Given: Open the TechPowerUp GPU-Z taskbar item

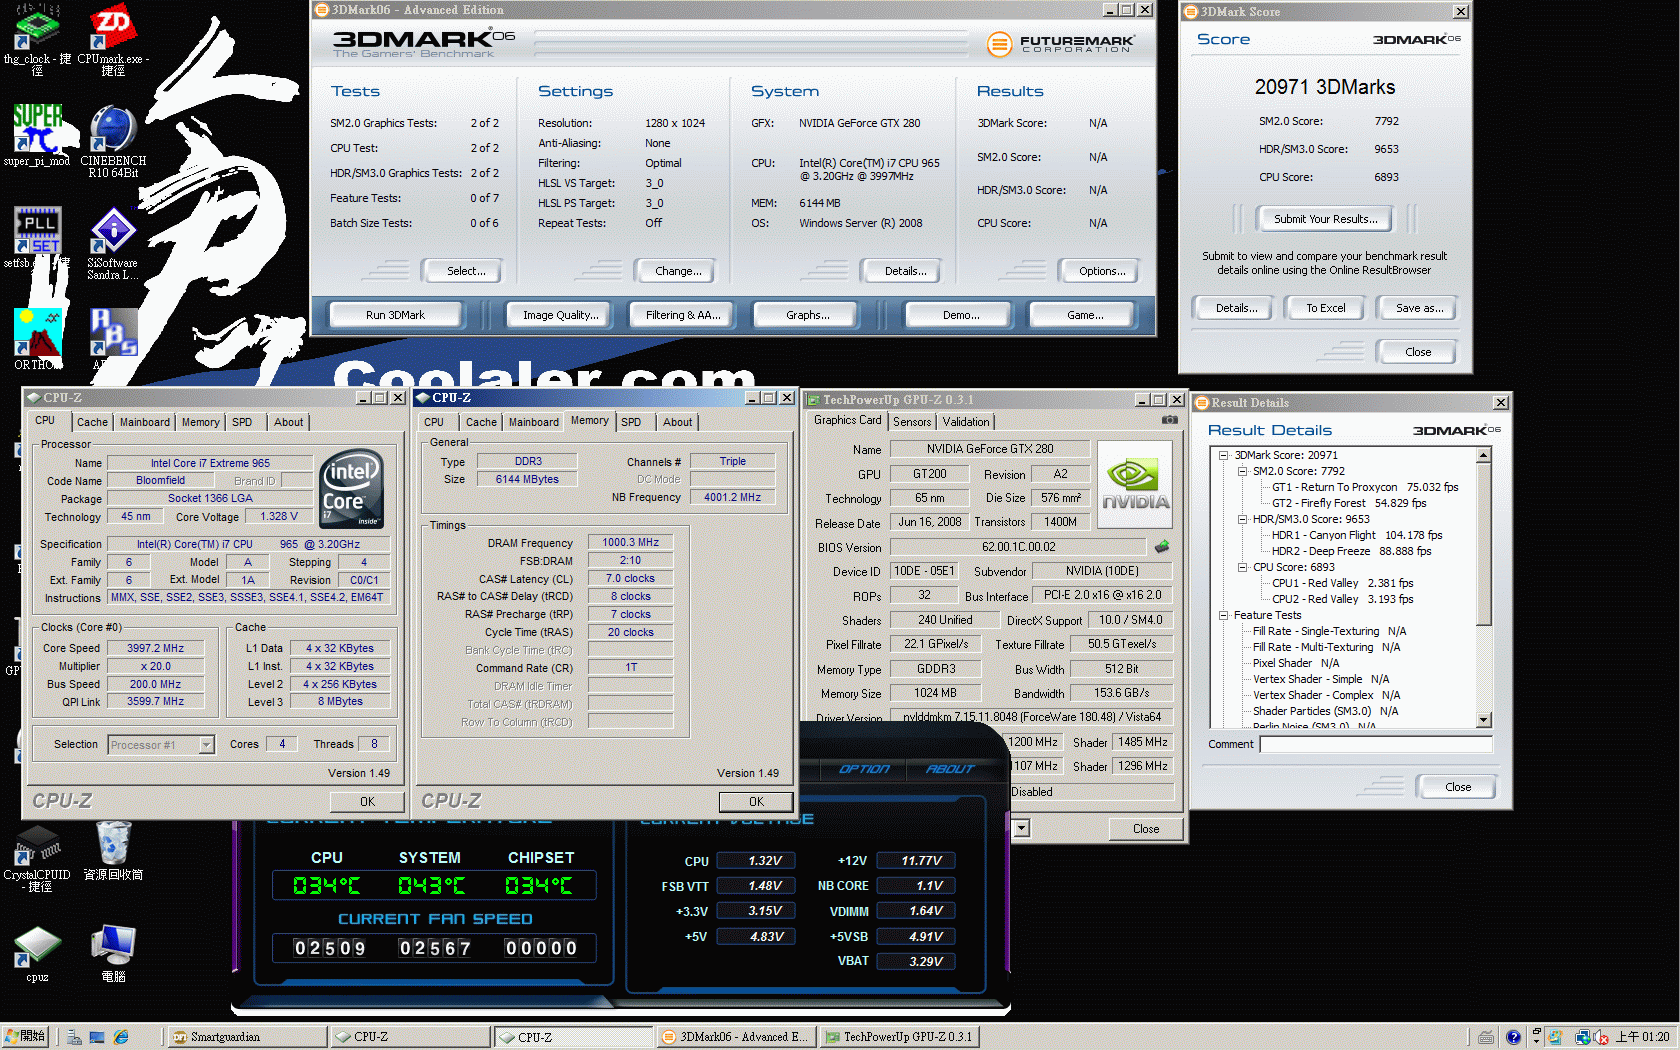Looking at the screenshot, I should 899,1037.
